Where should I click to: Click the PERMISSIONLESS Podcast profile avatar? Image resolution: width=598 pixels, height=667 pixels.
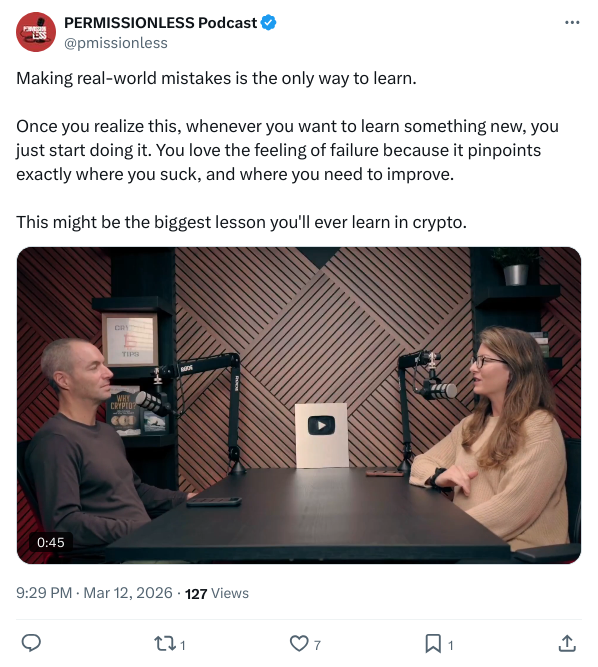pos(36,32)
